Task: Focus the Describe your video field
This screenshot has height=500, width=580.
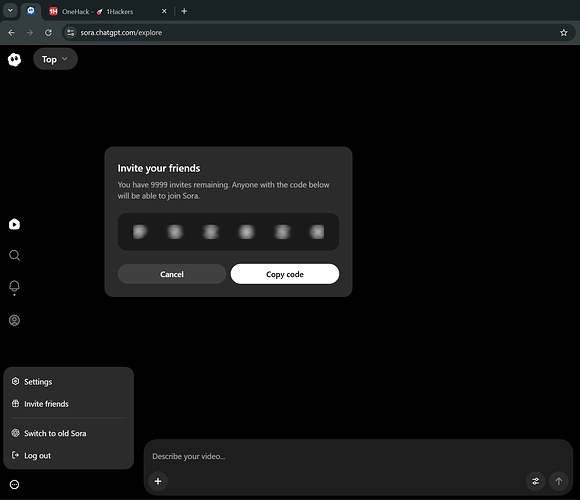Action: pos(358,456)
